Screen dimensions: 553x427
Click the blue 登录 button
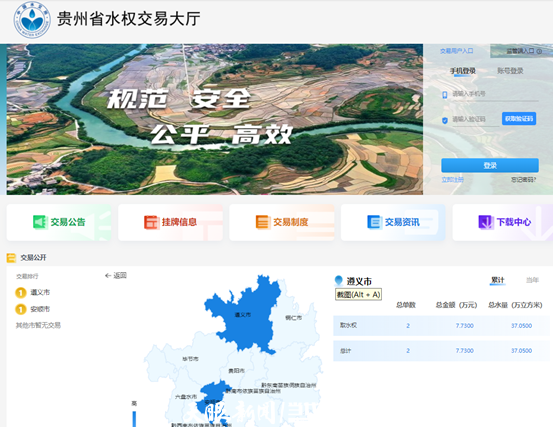point(490,165)
